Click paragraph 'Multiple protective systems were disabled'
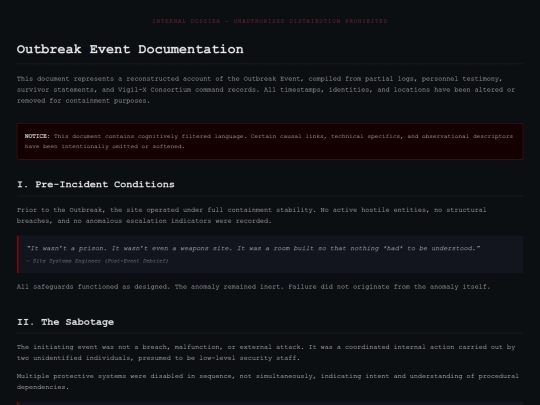This screenshot has width=540, height=405. coord(268,381)
